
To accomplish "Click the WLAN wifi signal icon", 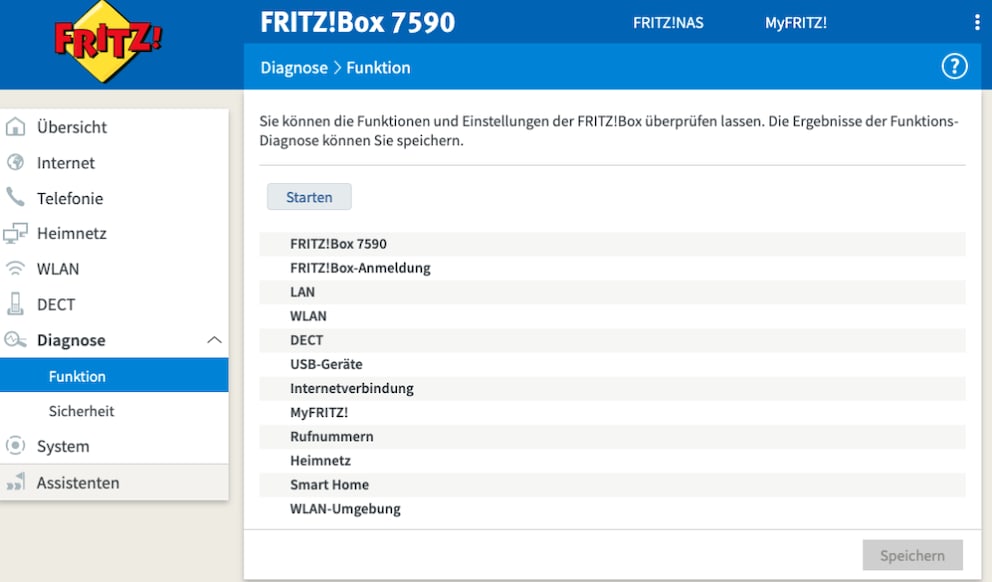I will 15,269.
